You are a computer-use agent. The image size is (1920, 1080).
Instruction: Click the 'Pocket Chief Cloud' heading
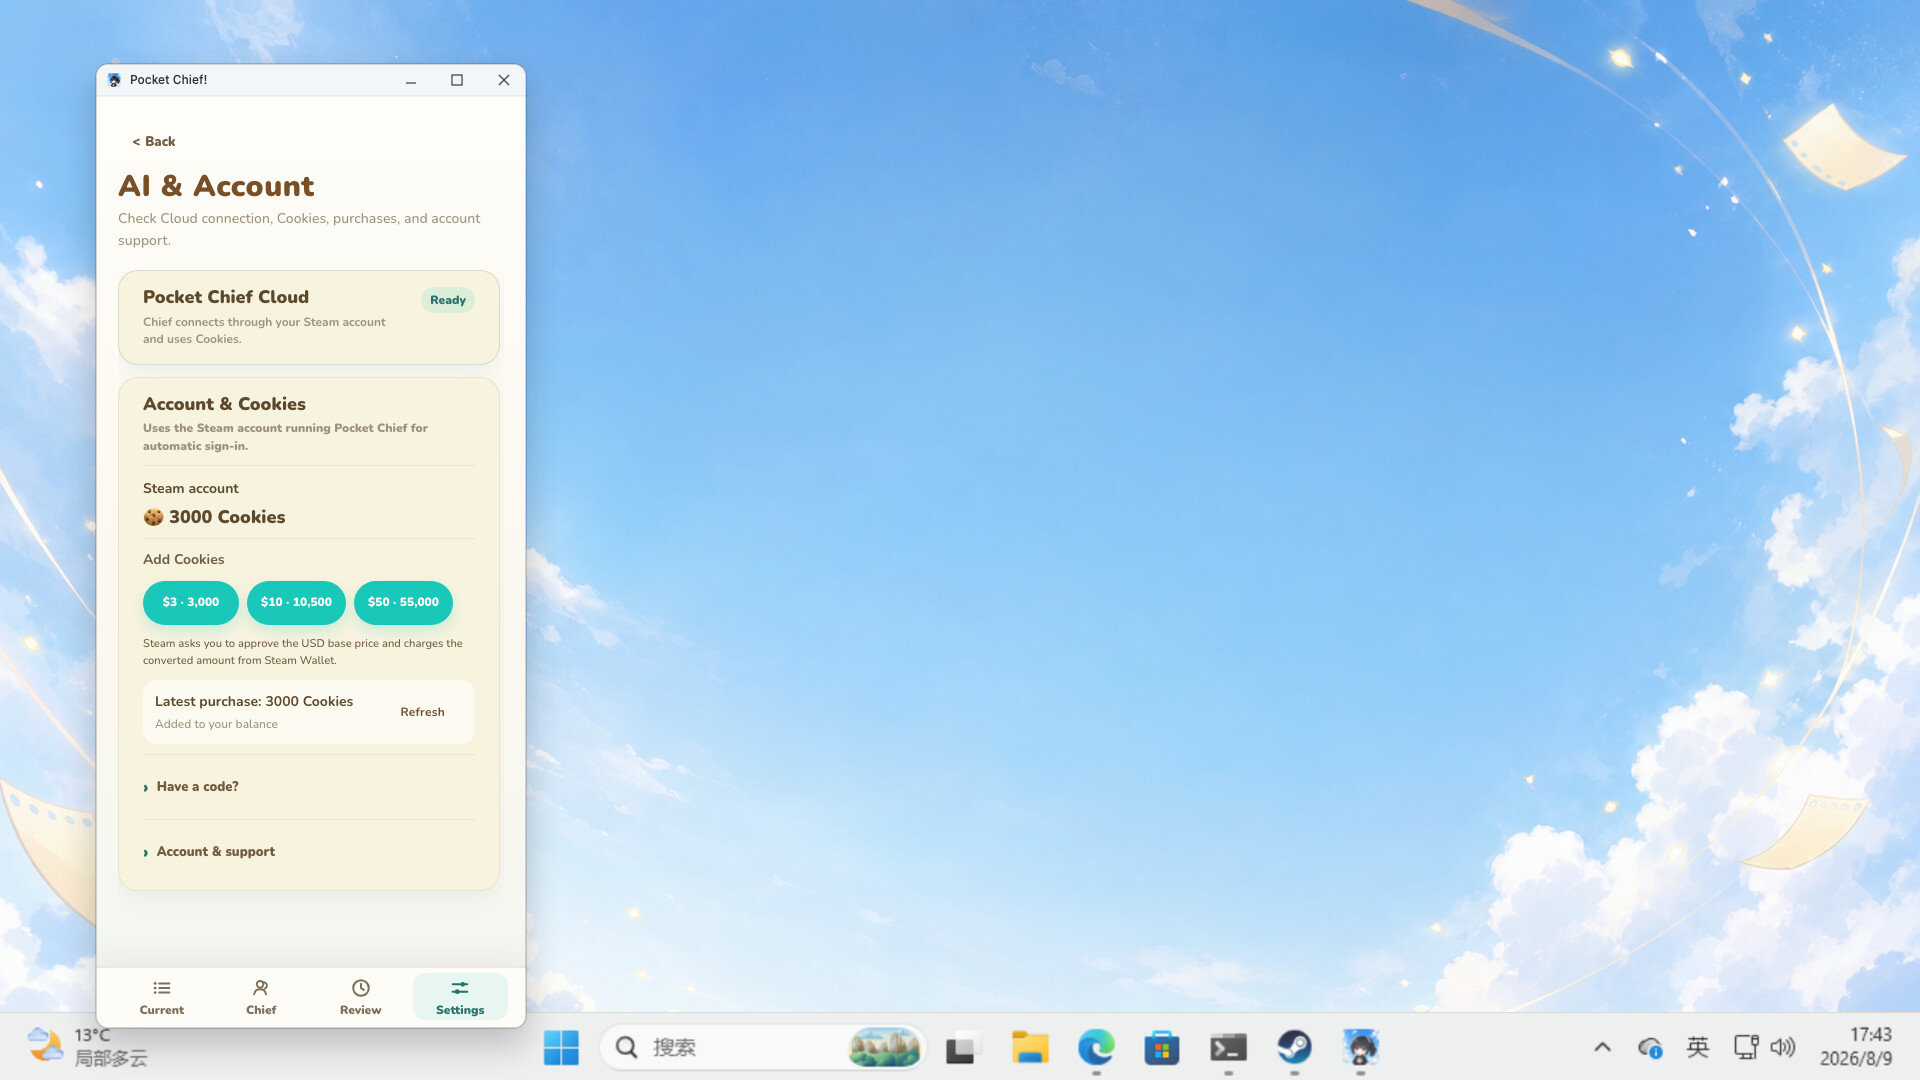[226, 297]
